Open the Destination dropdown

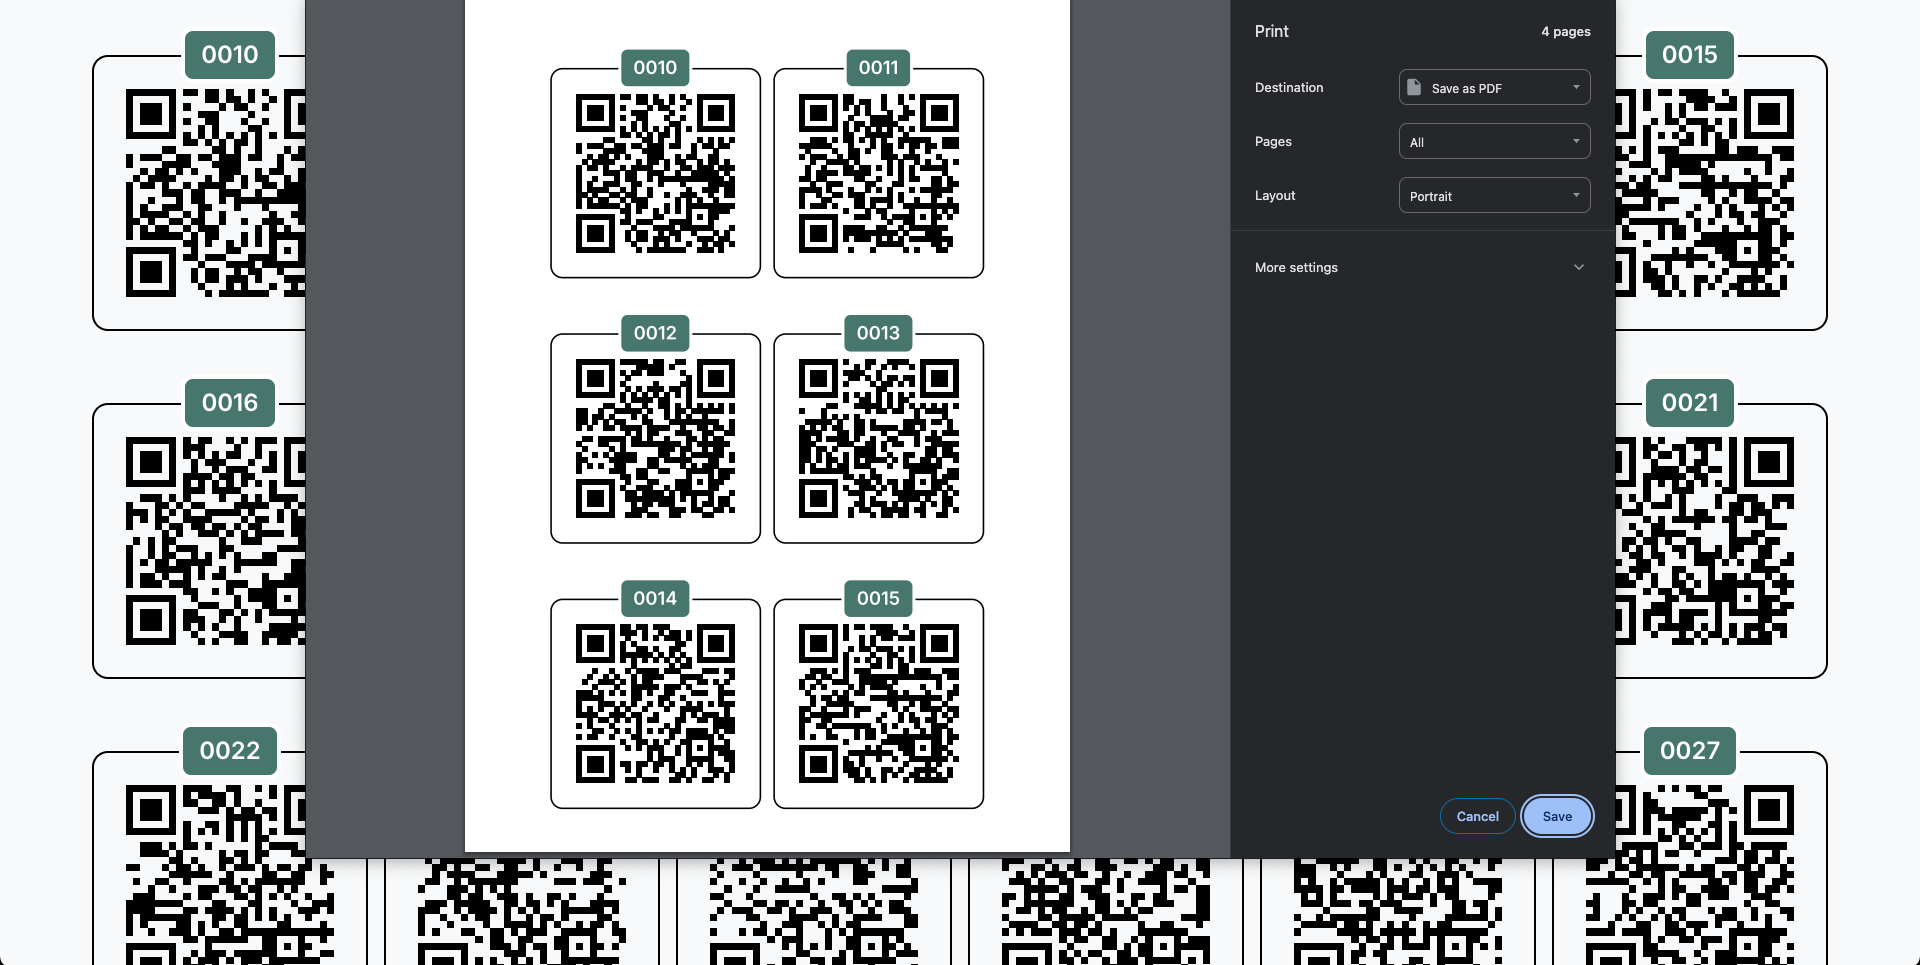click(1493, 88)
